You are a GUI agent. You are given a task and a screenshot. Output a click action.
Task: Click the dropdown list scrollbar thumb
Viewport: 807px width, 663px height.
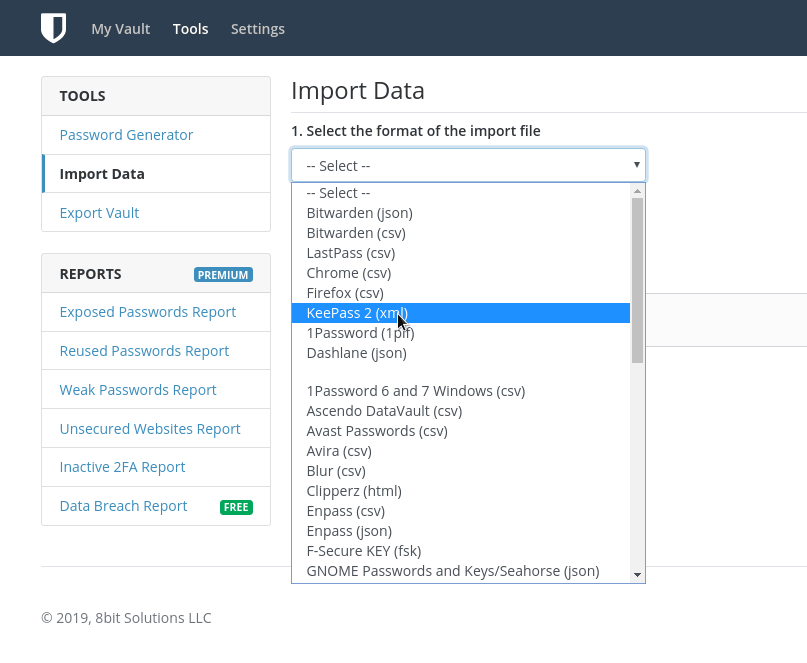637,280
